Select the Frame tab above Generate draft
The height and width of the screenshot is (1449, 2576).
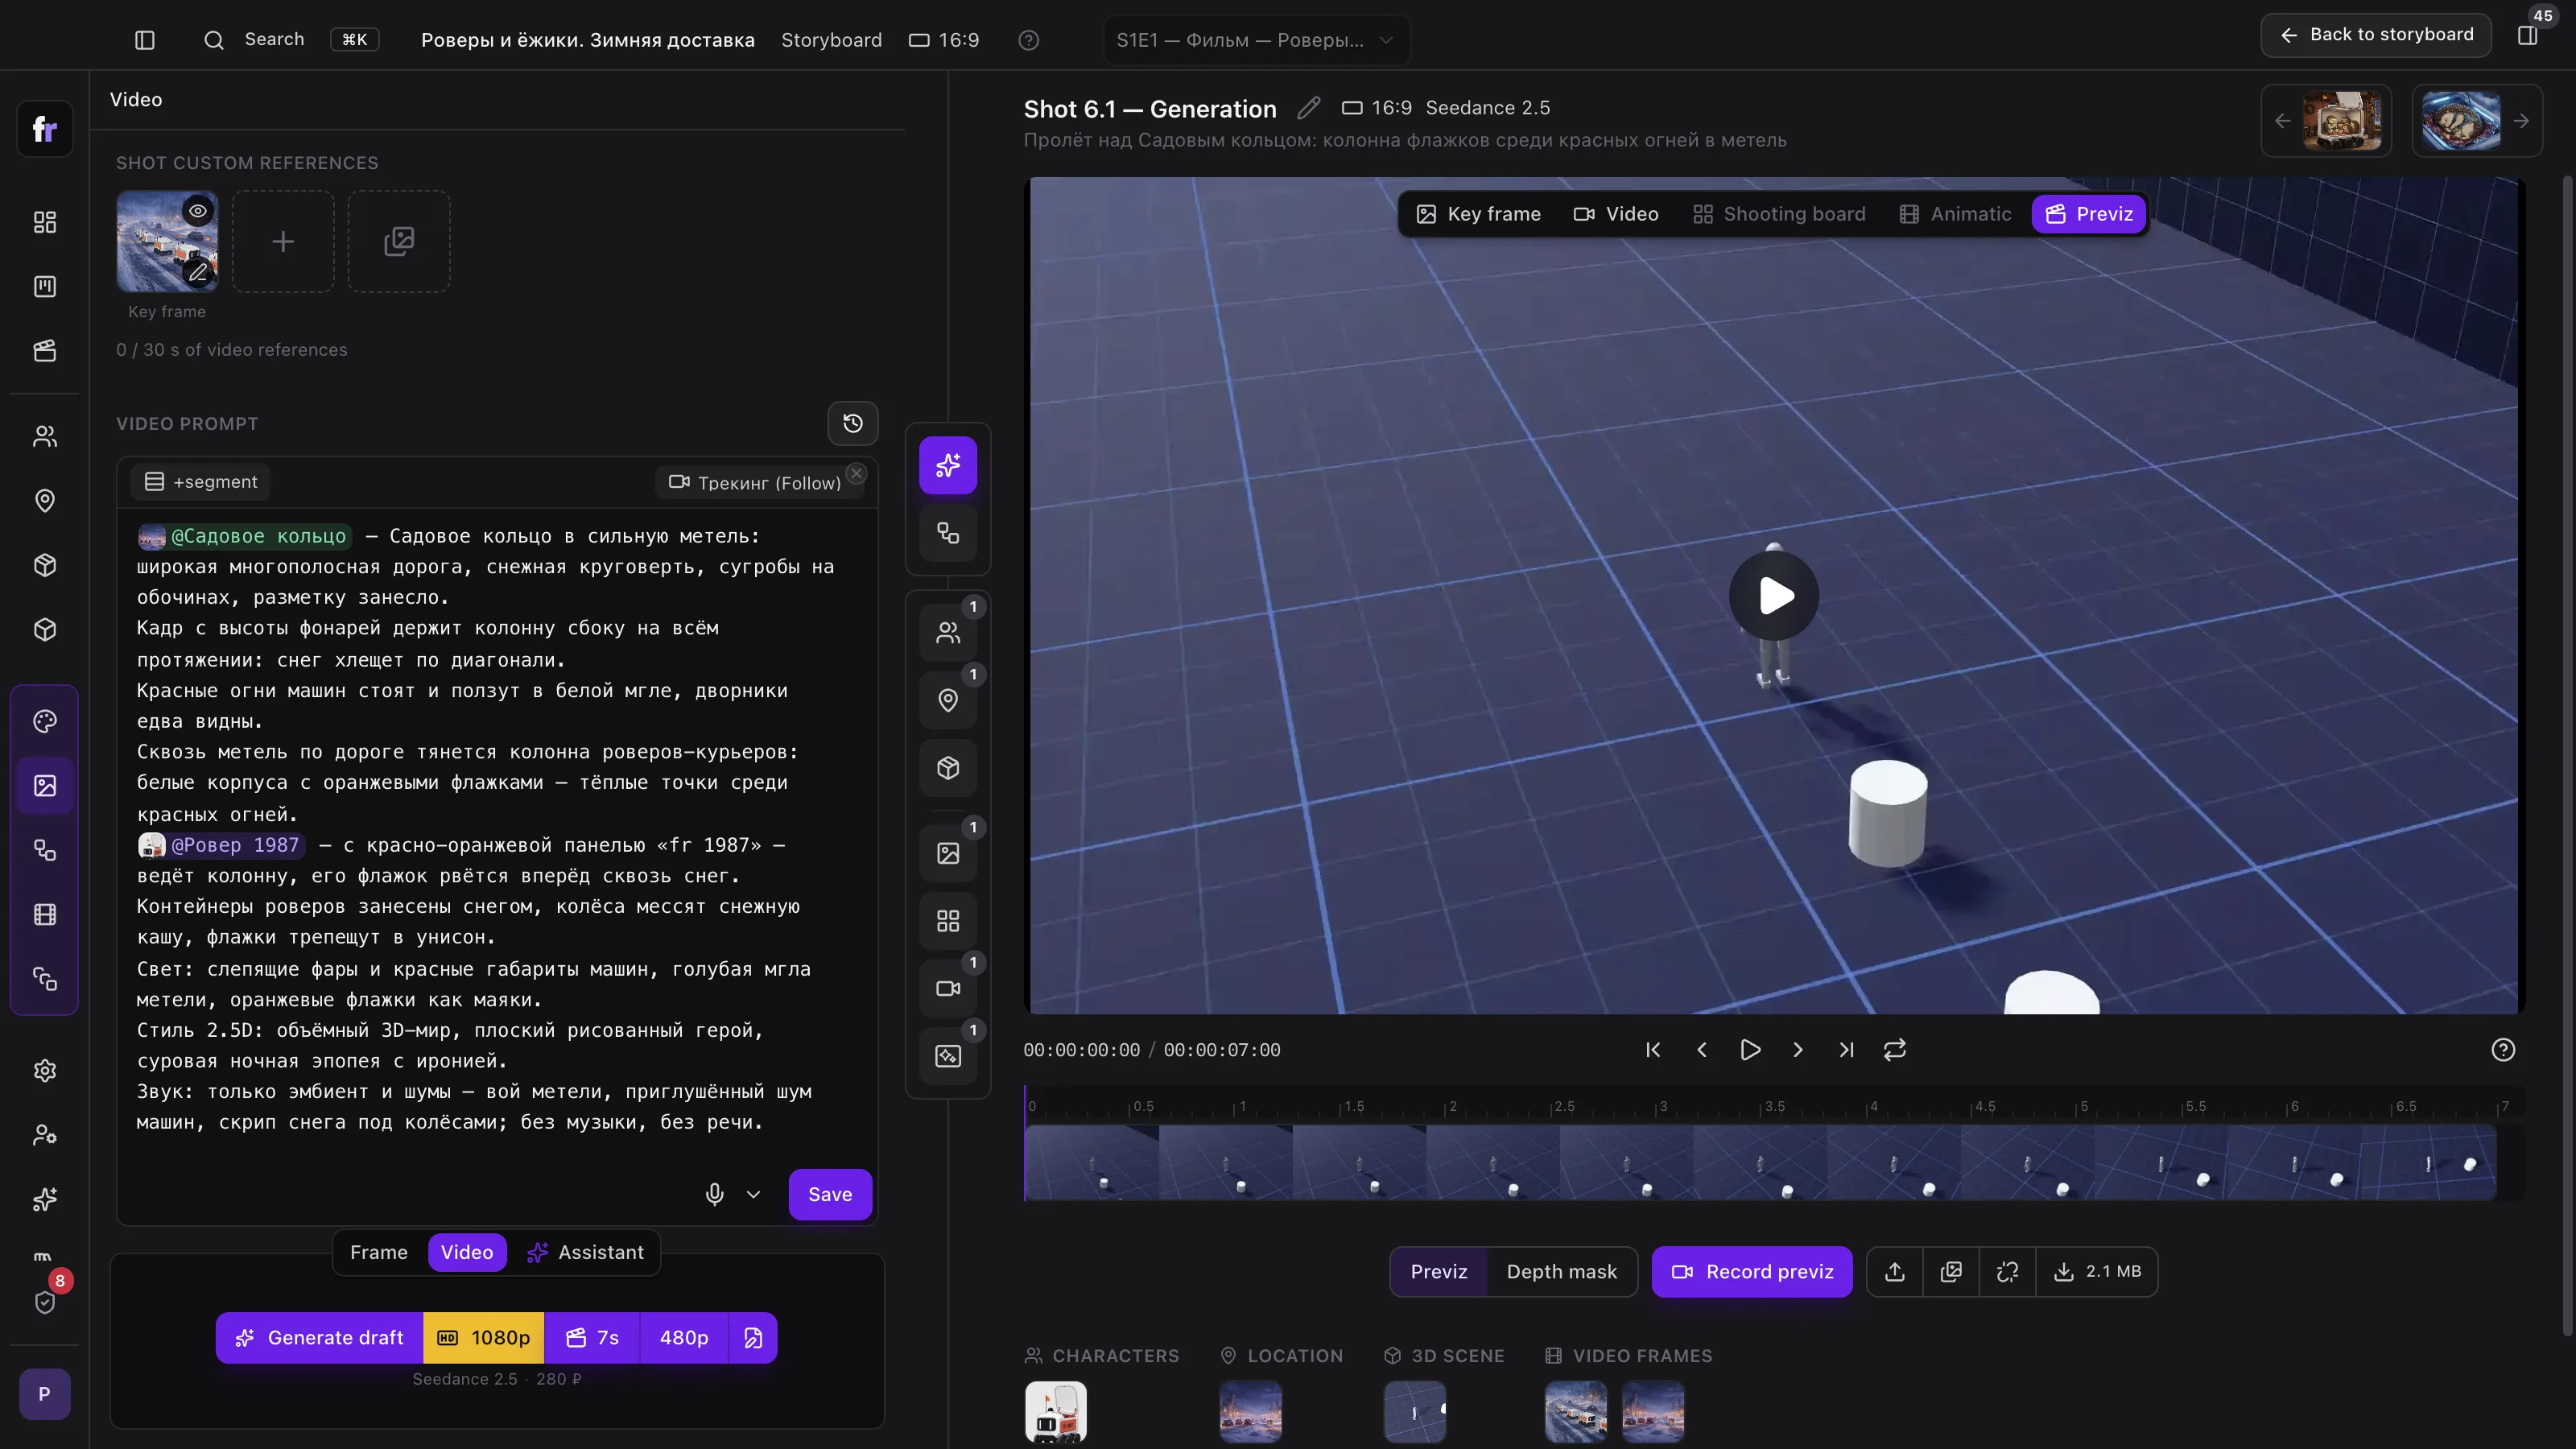point(379,1253)
